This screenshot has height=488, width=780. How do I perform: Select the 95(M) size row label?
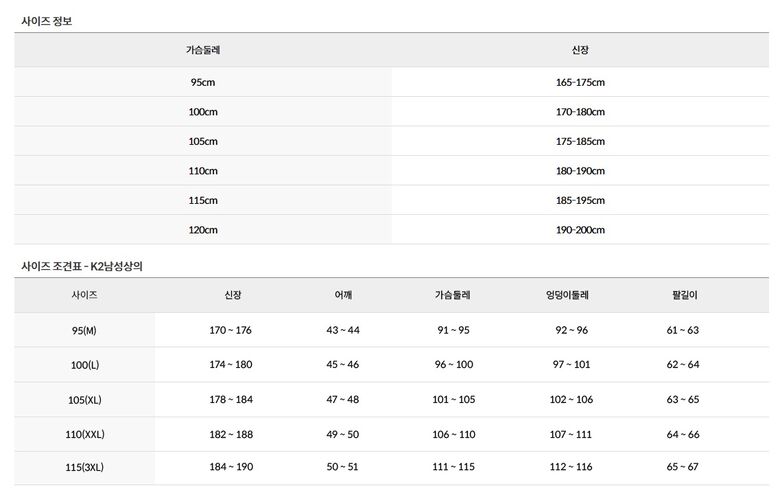click(x=84, y=330)
